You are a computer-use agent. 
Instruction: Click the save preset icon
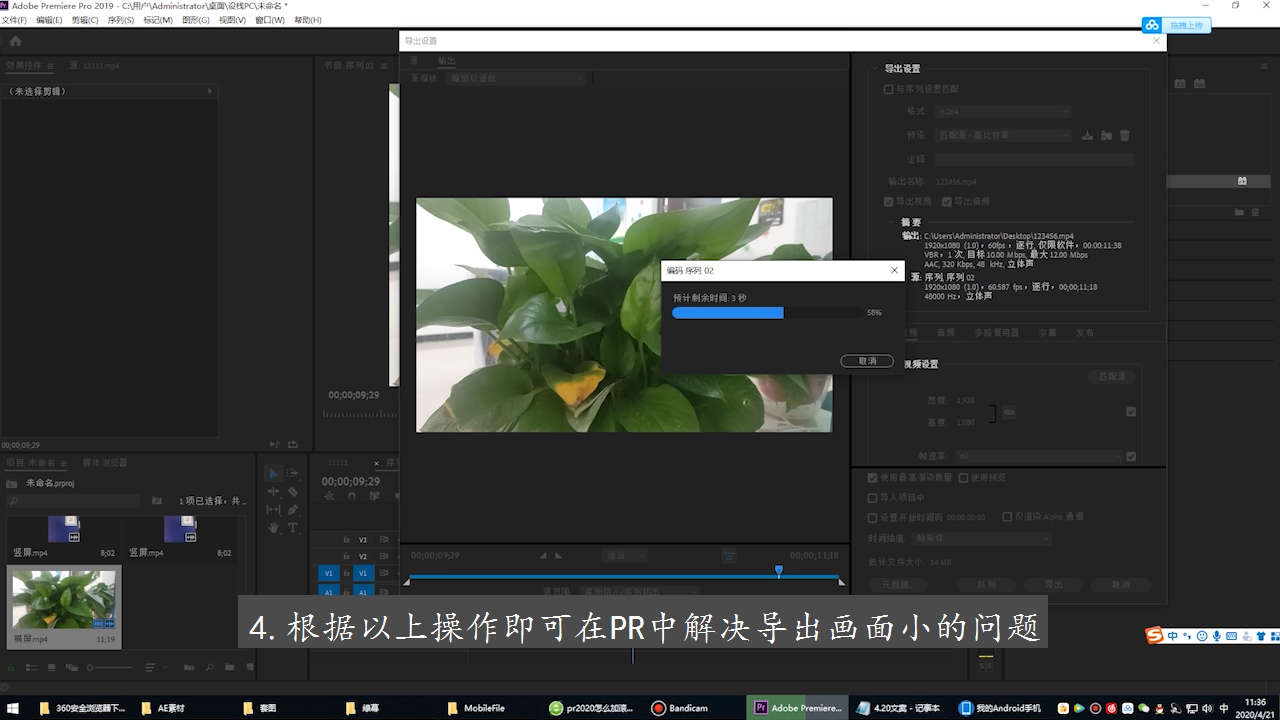click(1088, 135)
